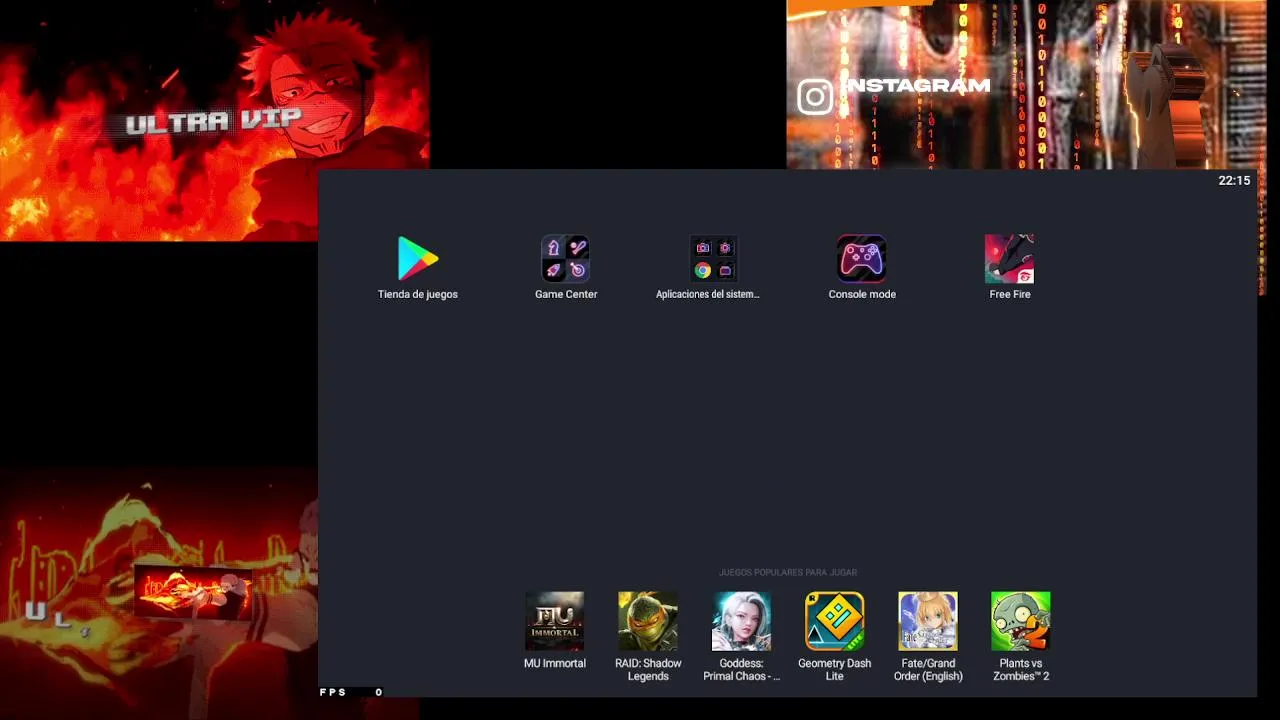Click the Free Fire label text
Viewport: 1280px width, 720px height.
coord(1010,294)
